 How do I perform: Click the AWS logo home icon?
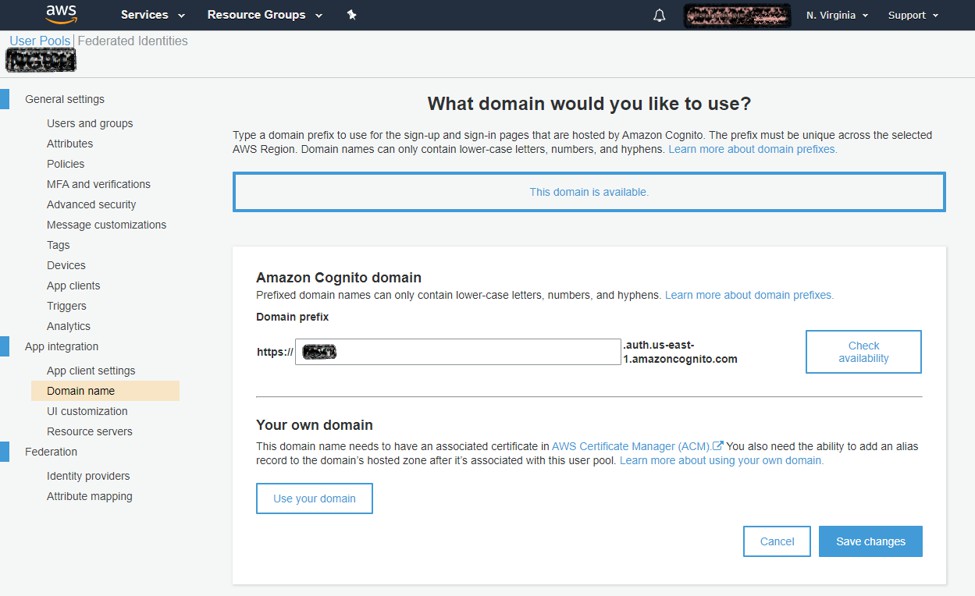[61, 15]
